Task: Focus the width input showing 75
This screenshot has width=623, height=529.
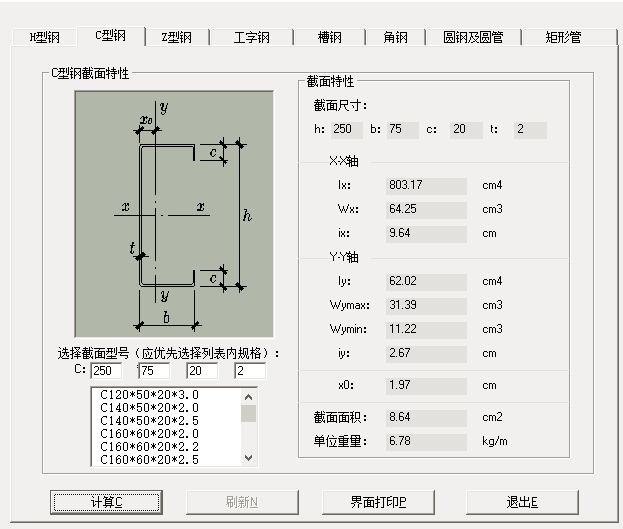Action: coord(154,370)
